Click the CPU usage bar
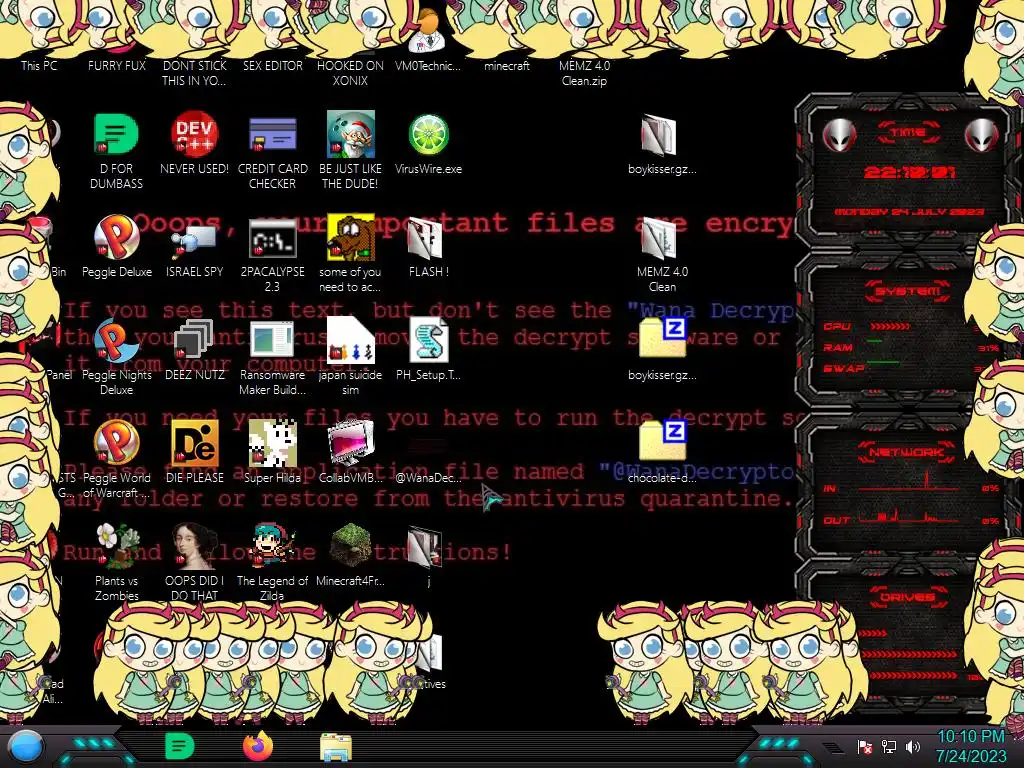This screenshot has width=1024, height=768. pyautogui.click(x=889, y=326)
